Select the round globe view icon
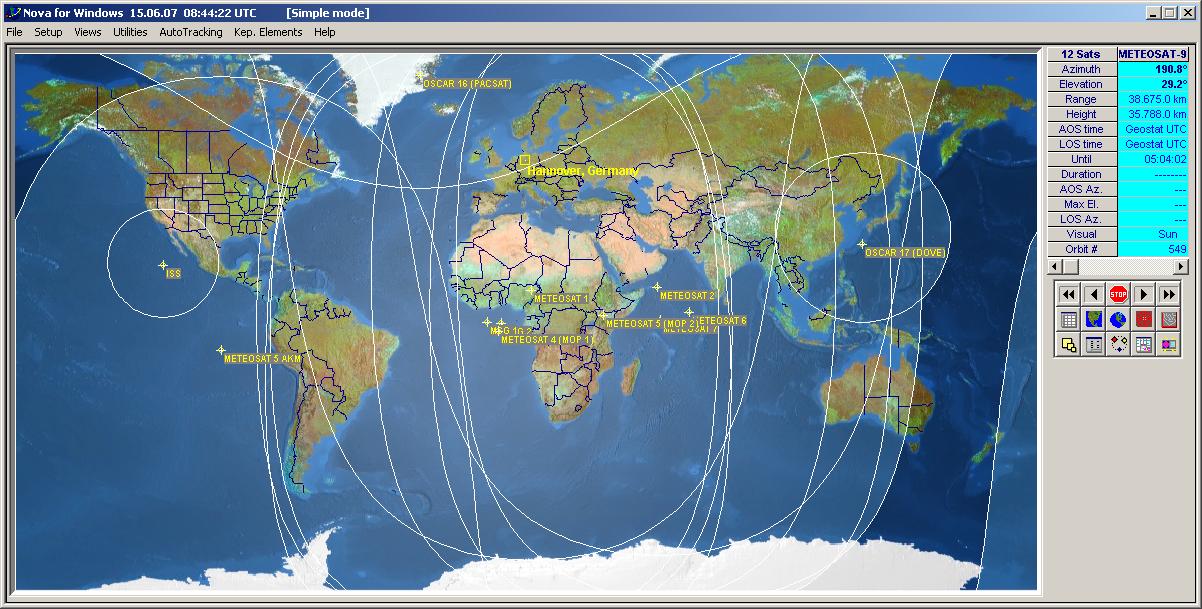Viewport: 1202px width, 609px height. point(1118,320)
